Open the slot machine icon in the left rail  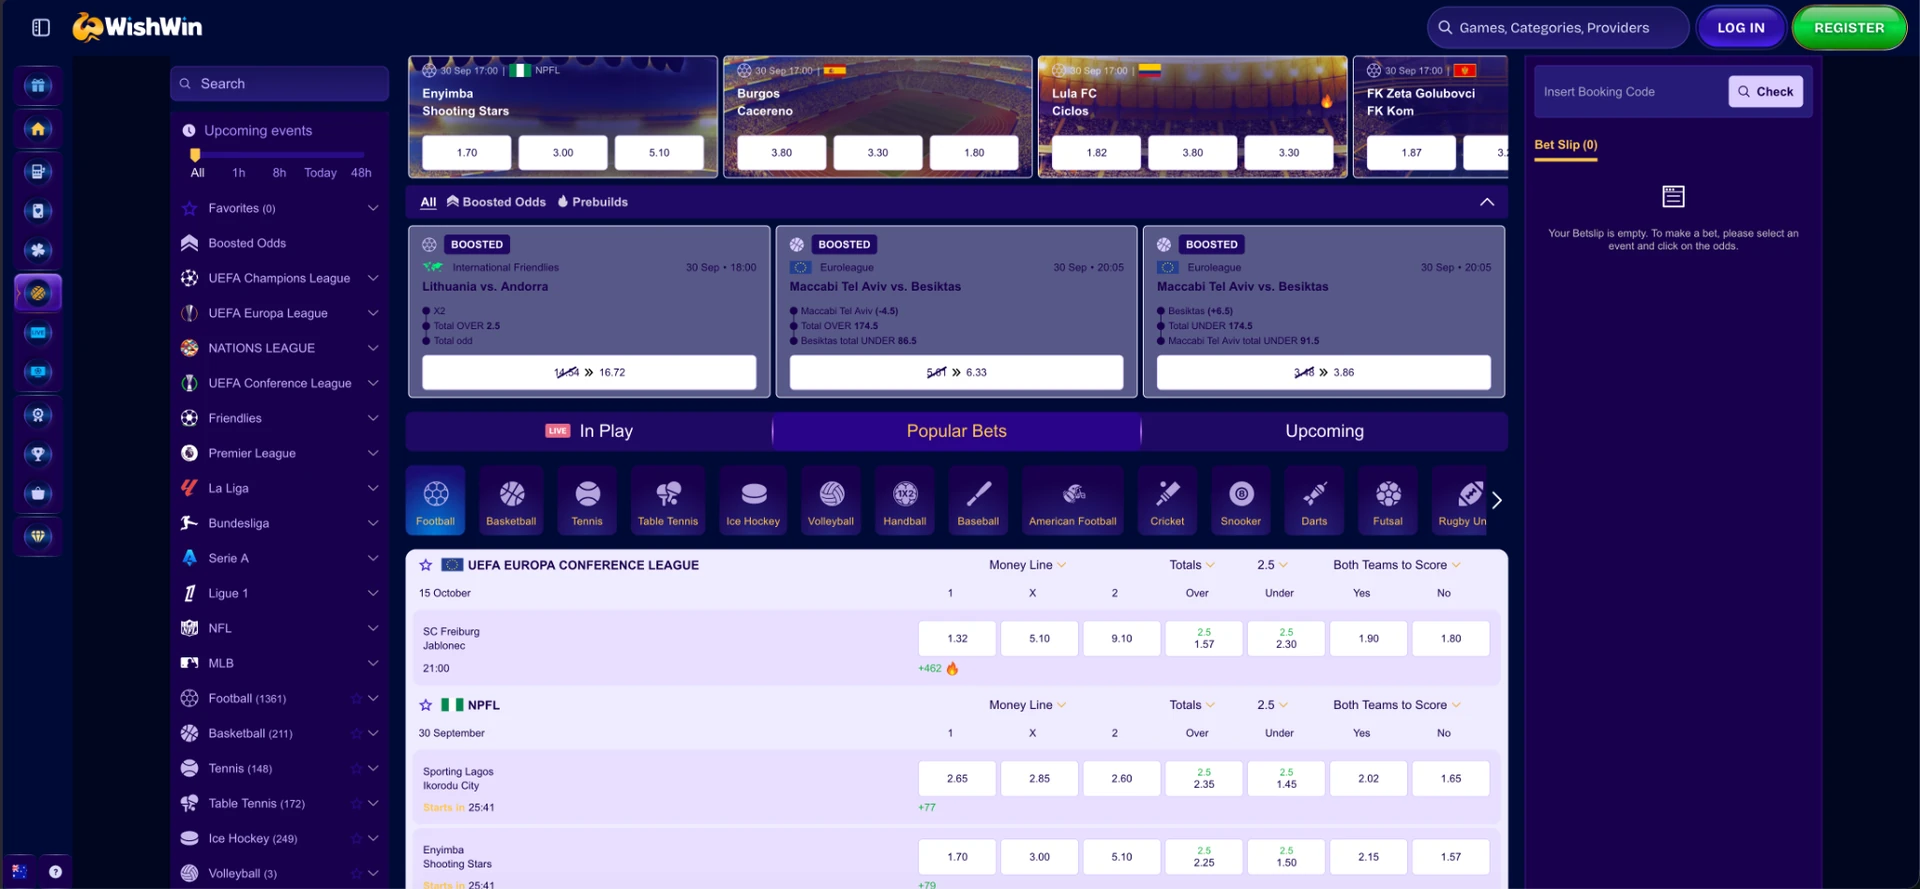coord(38,172)
